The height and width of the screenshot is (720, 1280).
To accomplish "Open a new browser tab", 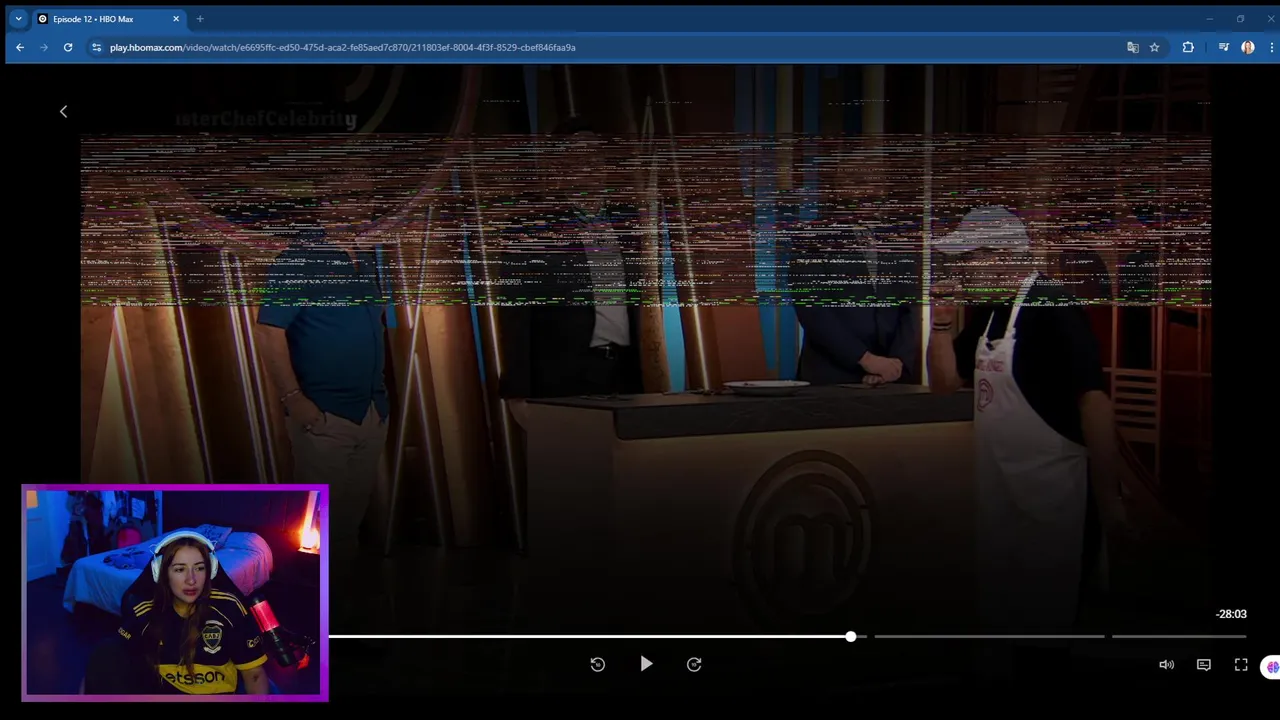I will (x=200, y=19).
